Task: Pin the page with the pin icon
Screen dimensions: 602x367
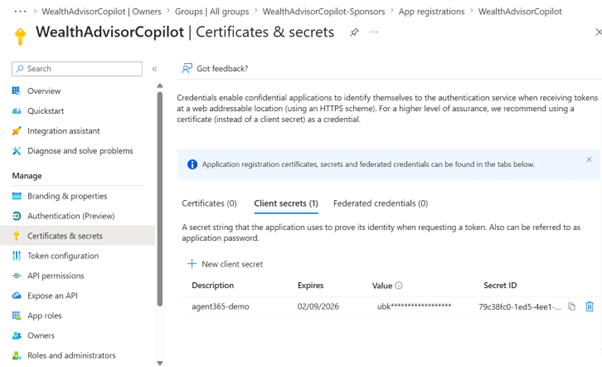Action: (x=354, y=33)
